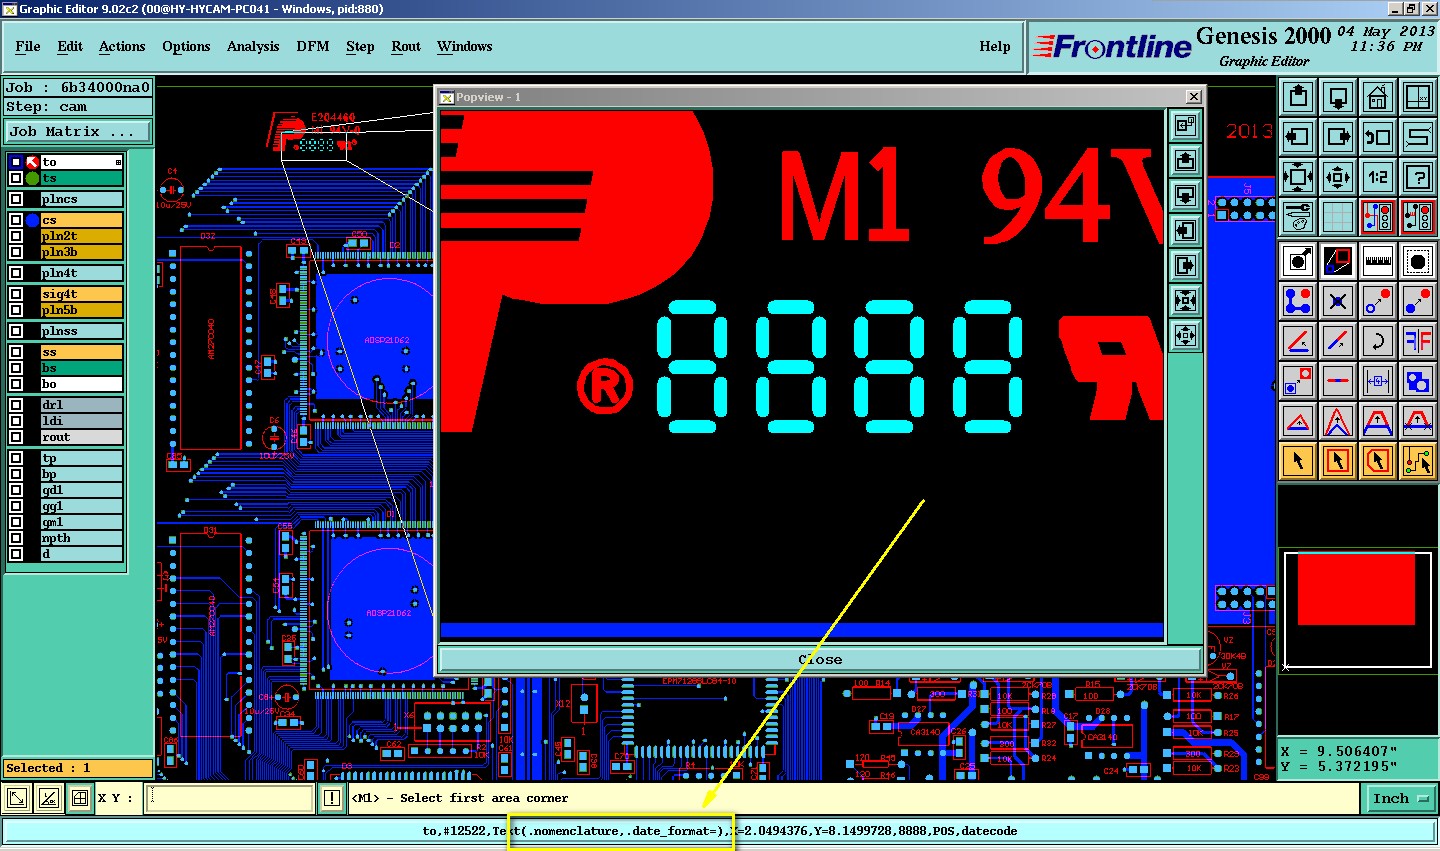Click the green color dot beside ts
1440x851 pixels.
pyautogui.click(x=33, y=178)
